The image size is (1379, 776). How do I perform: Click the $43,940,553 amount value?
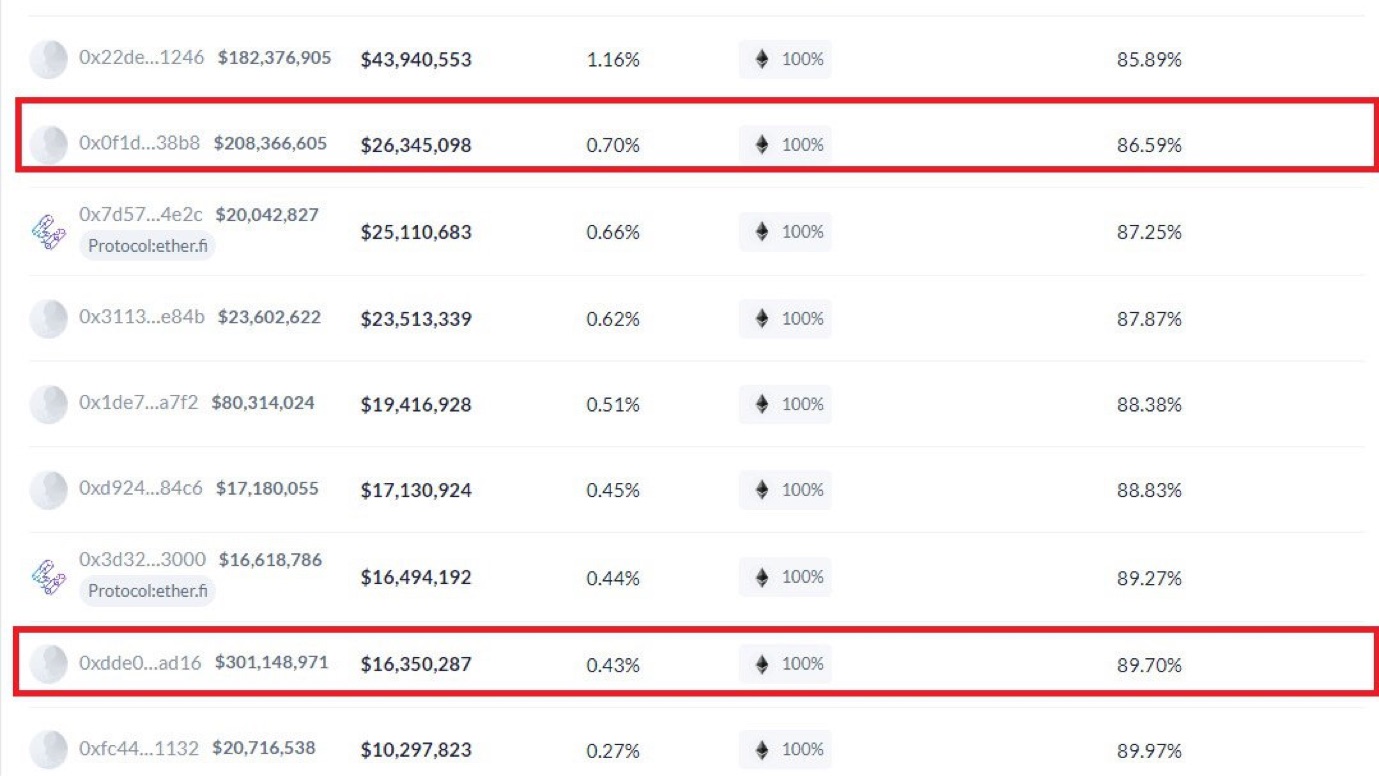click(416, 60)
